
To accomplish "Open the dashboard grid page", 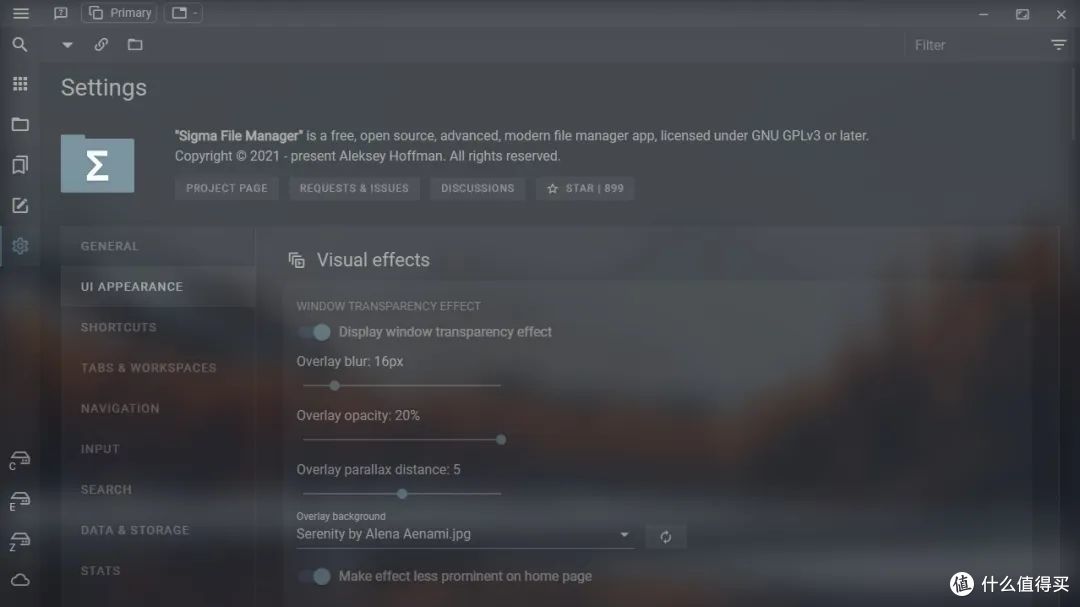I will (x=20, y=84).
